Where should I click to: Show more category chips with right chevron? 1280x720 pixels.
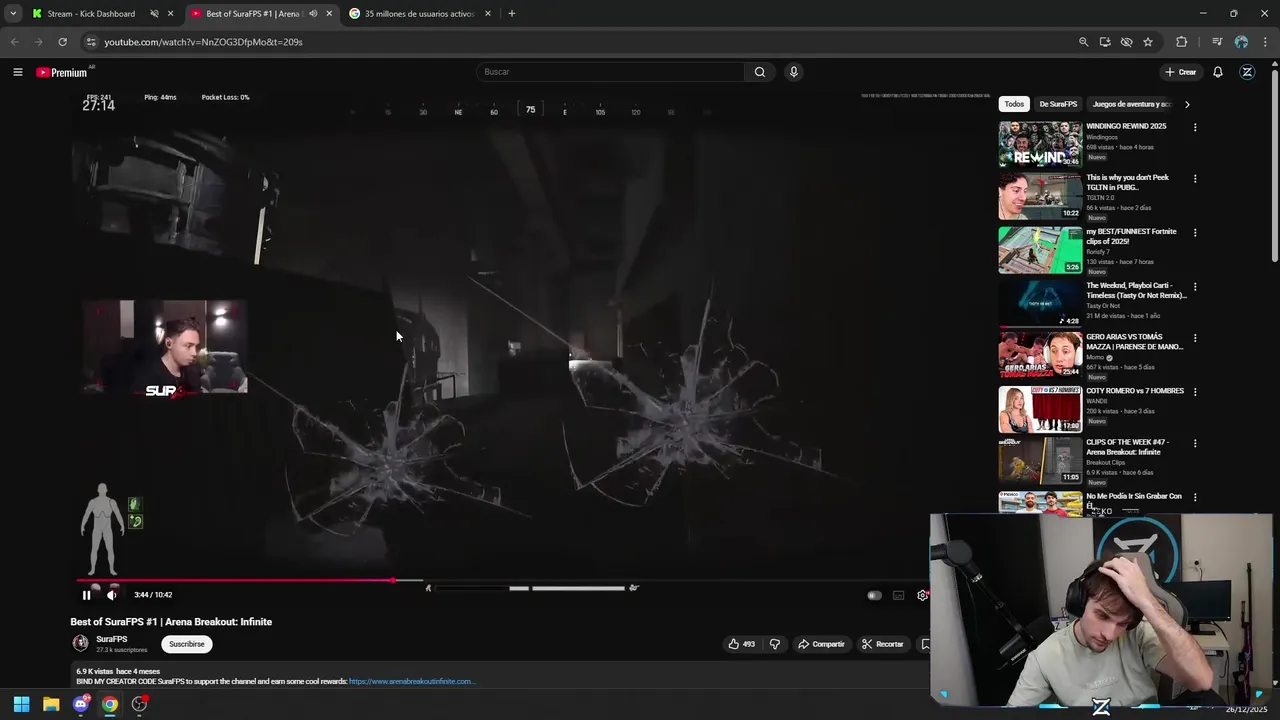[1187, 104]
